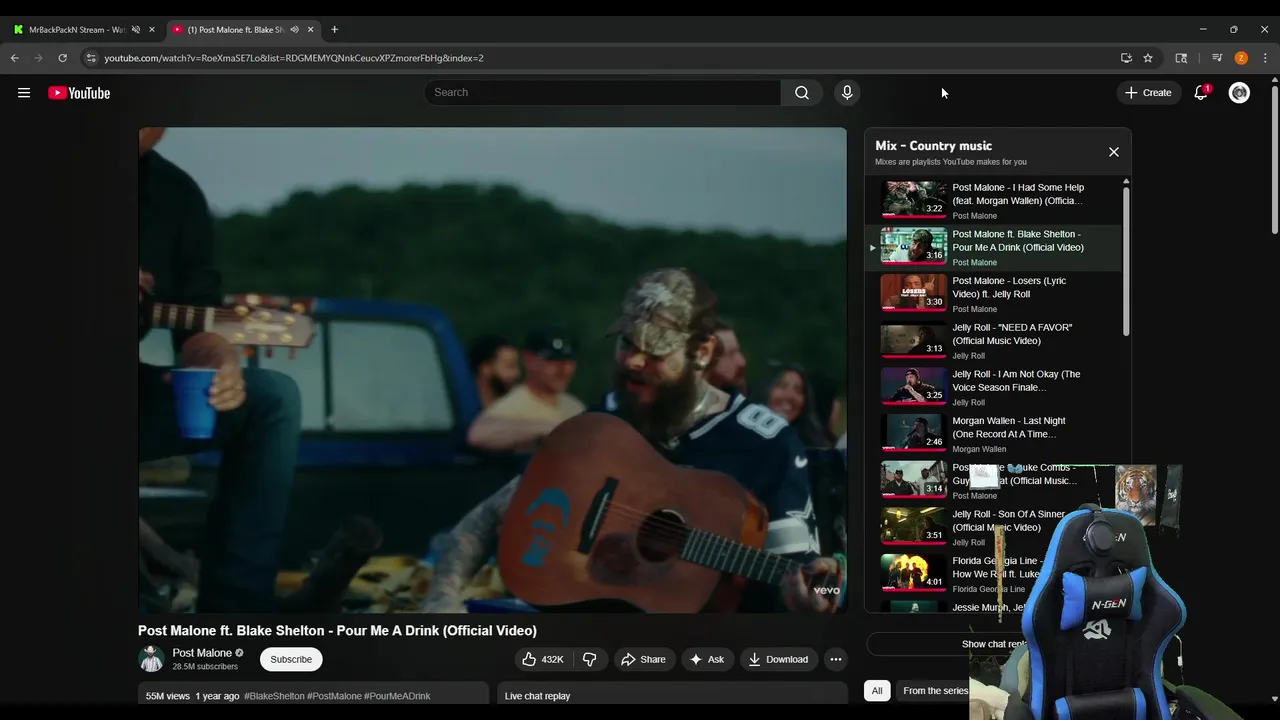This screenshot has height=720, width=1280.
Task: Subscribe to Post Malone channel
Action: (x=291, y=659)
